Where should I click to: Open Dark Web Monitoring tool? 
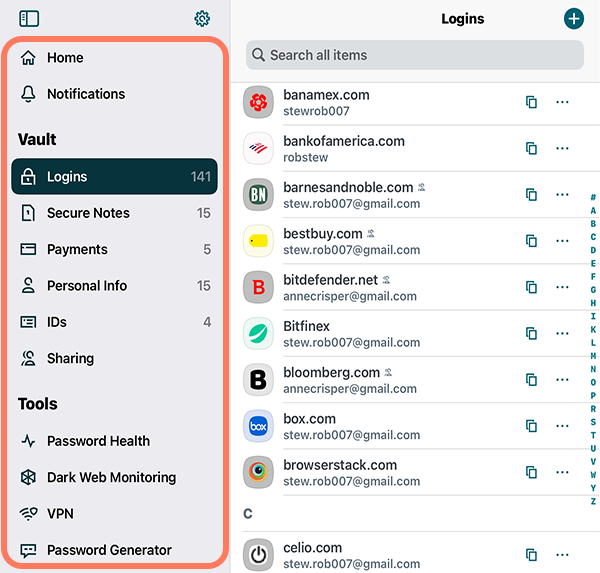(x=114, y=477)
